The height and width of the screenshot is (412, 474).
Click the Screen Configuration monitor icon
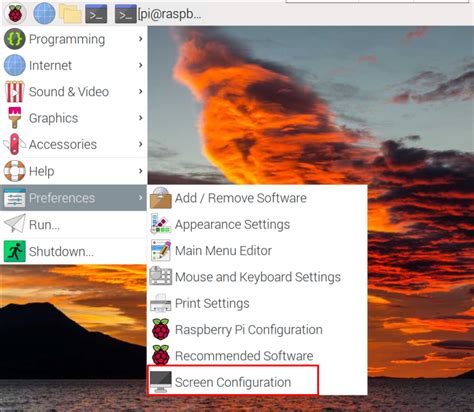click(161, 382)
